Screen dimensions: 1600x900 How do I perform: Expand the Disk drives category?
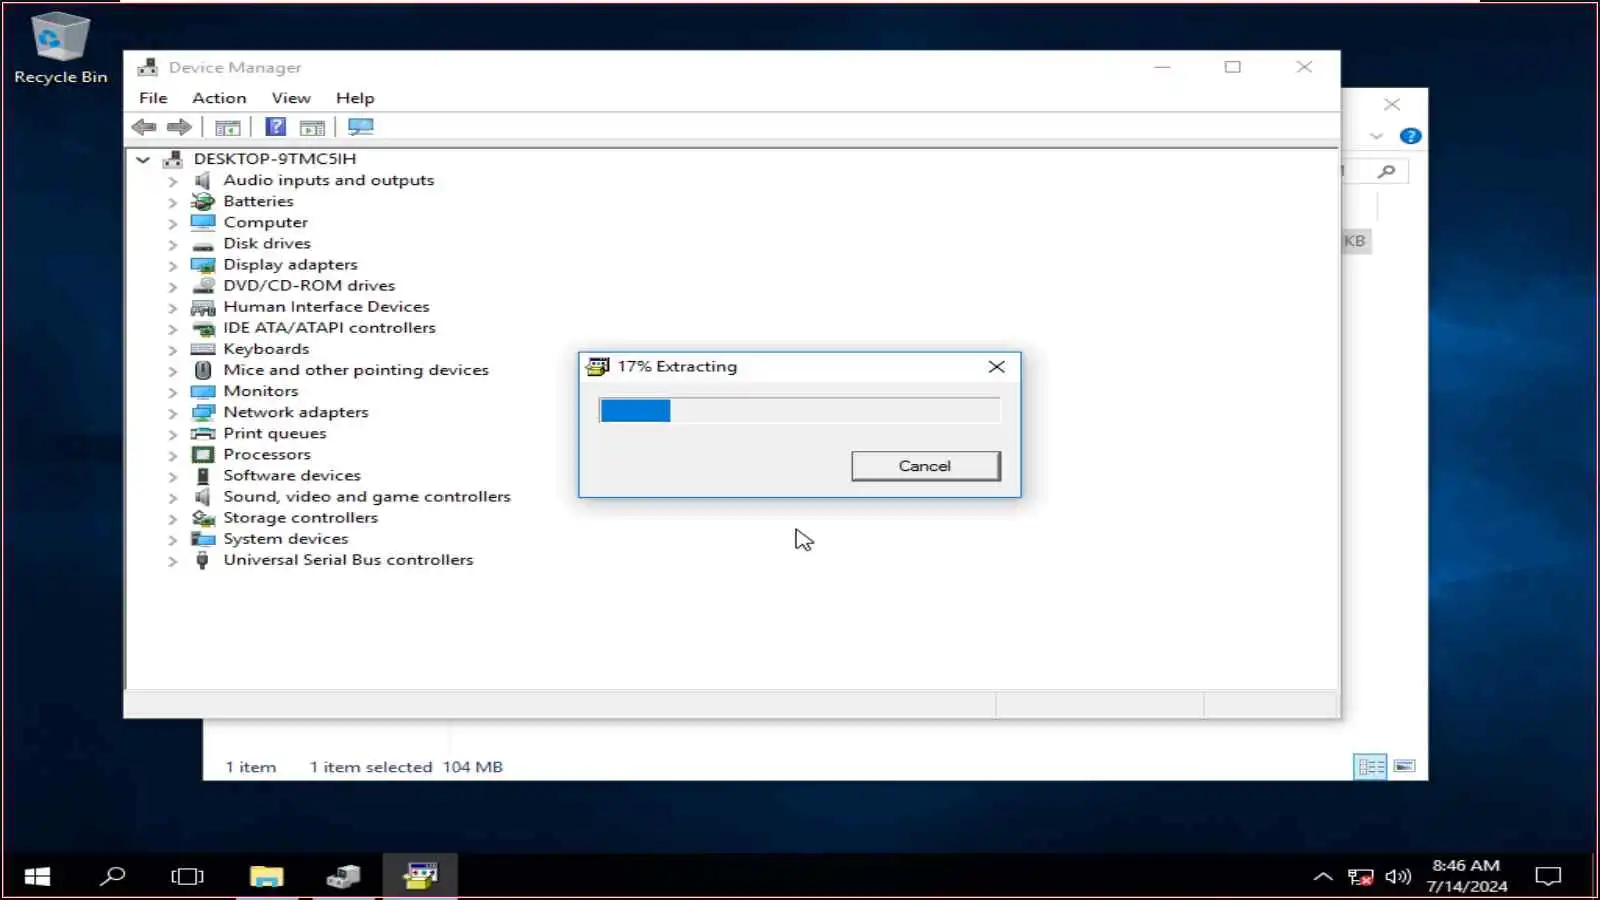coord(173,244)
